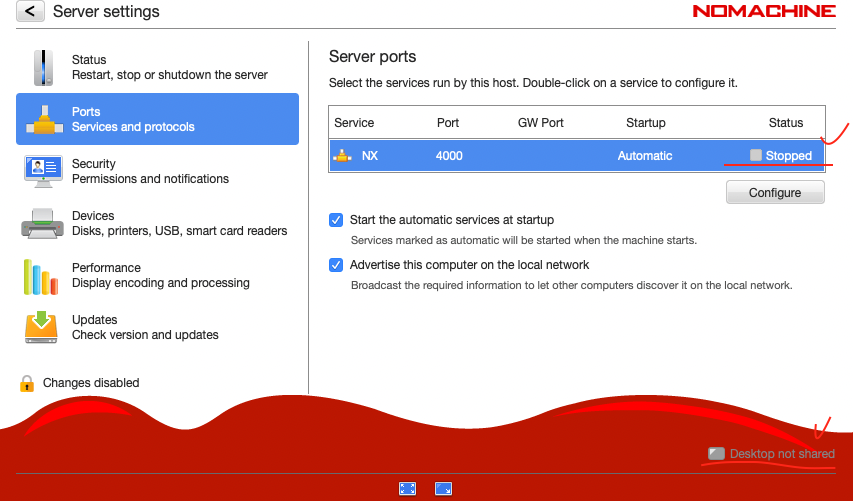The width and height of the screenshot is (853, 501).
Task: Open the Devices printer icon
Action: point(42,223)
